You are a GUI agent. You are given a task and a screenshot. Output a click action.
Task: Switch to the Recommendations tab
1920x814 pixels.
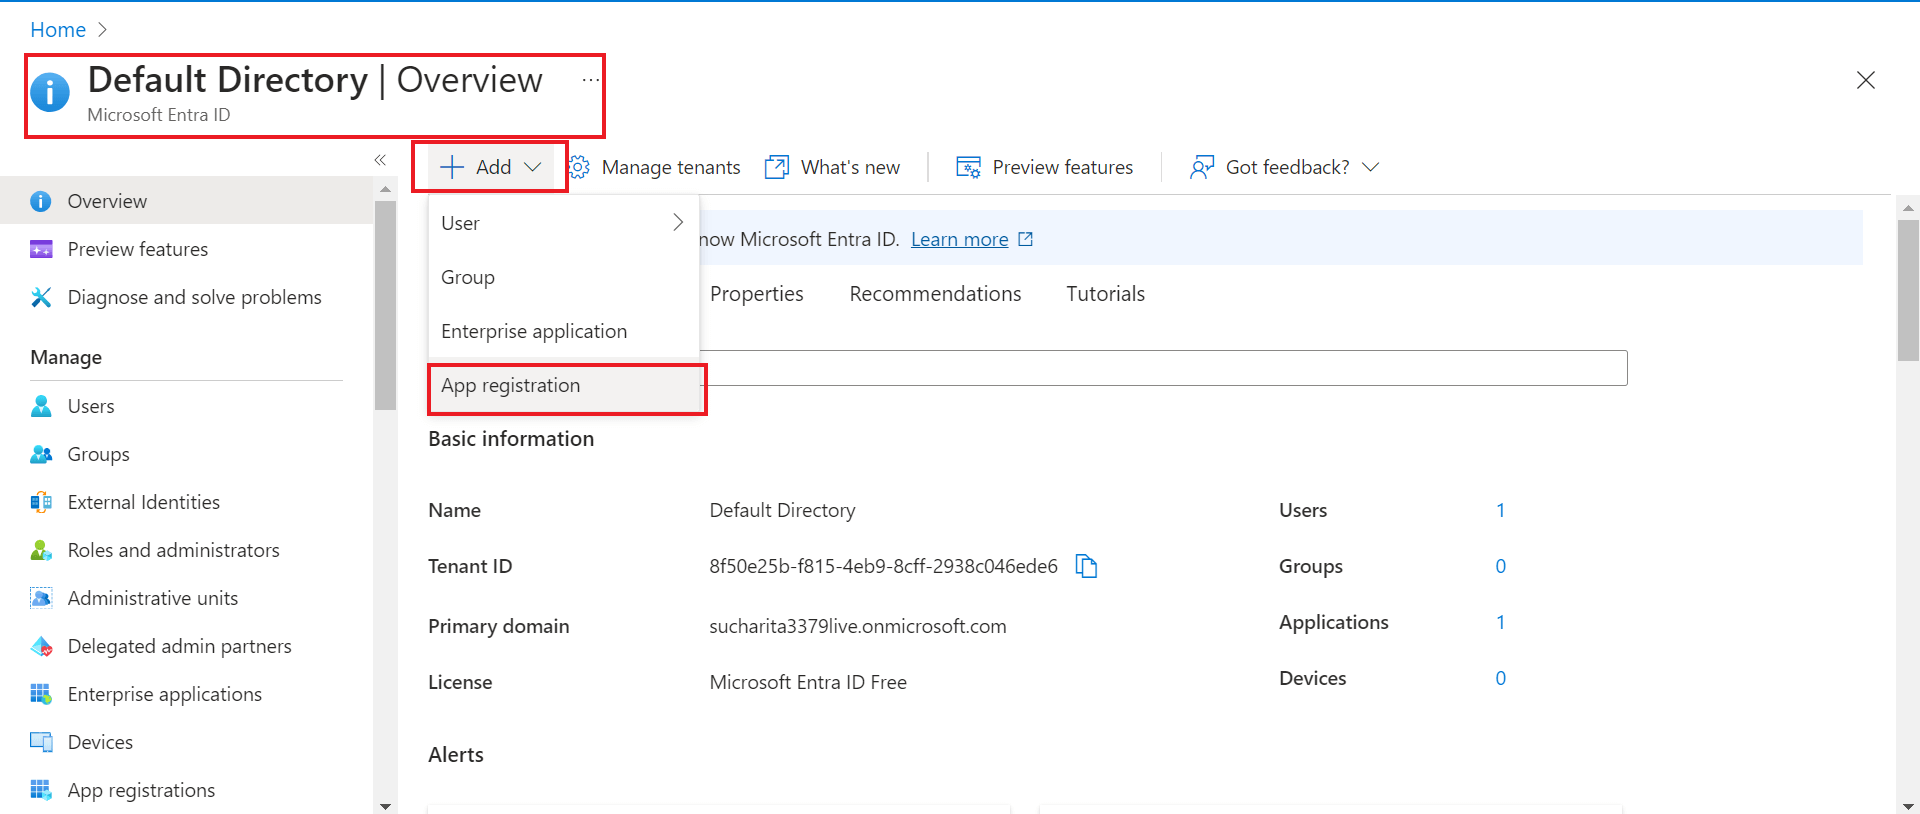tap(935, 294)
